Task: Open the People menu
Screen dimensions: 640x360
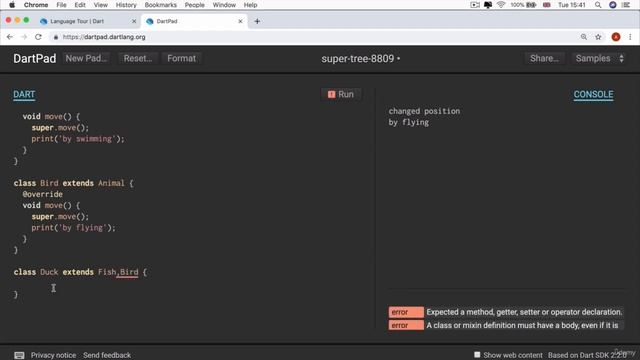Action: (194, 5)
